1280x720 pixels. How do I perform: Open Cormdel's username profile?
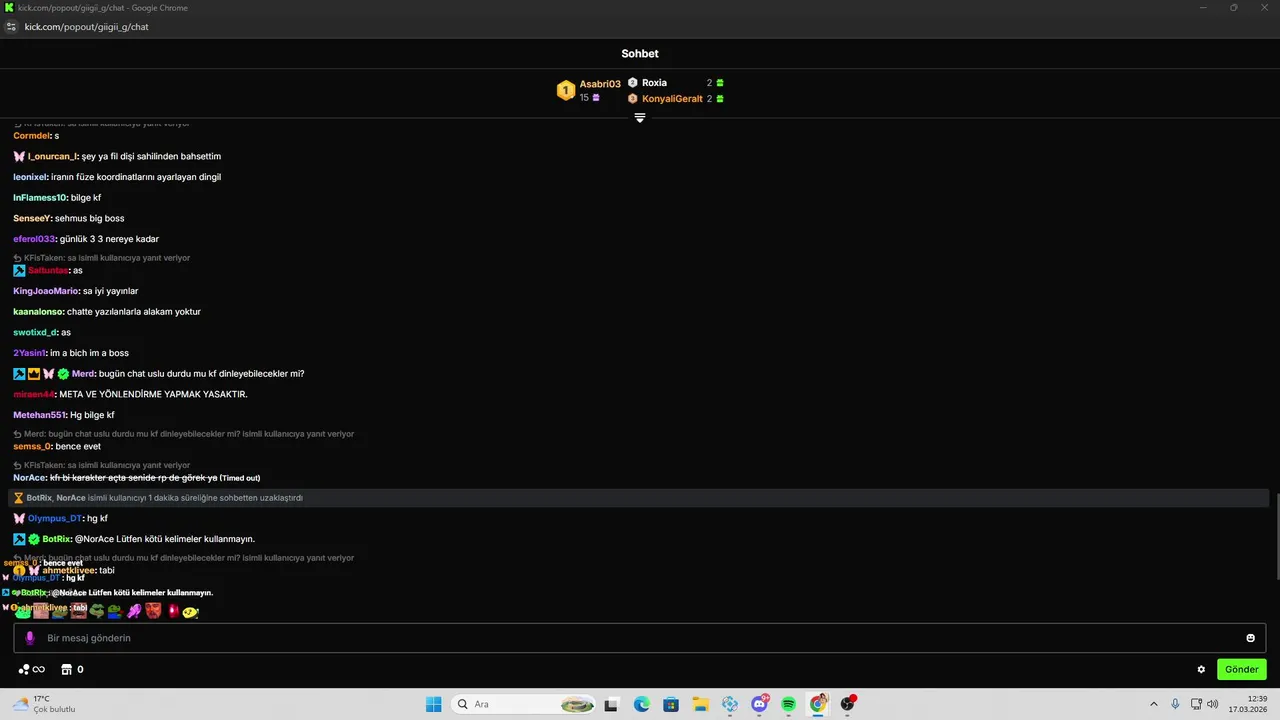click(32, 136)
